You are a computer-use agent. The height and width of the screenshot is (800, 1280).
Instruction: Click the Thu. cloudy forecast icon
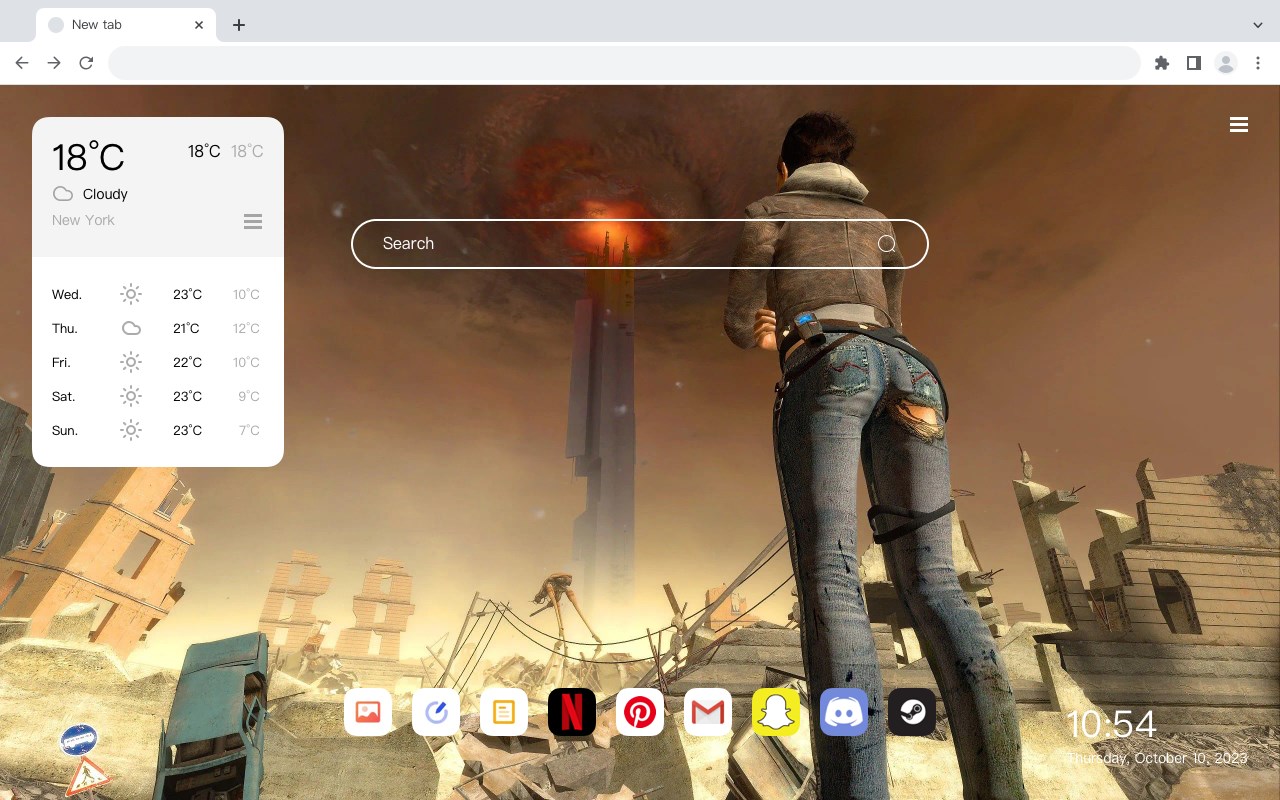click(131, 328)
